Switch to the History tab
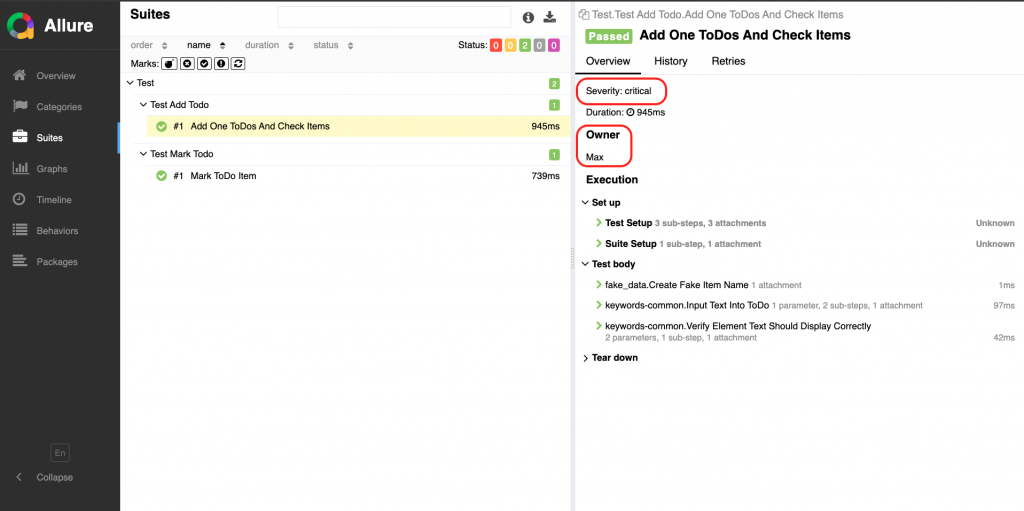 click(671, 61)
